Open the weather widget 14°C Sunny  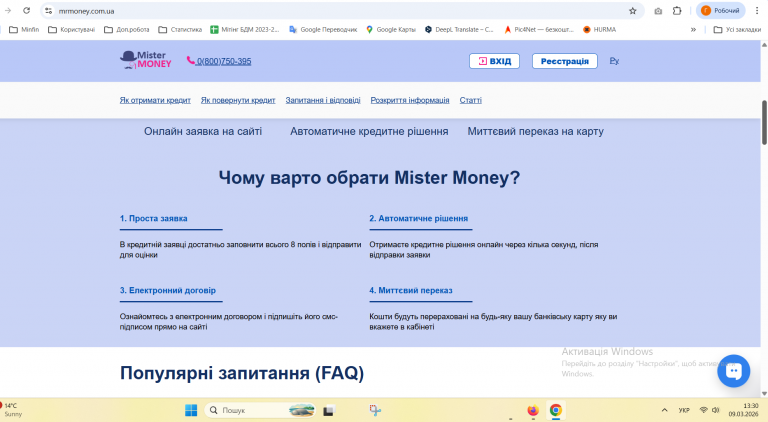(10, 410)
